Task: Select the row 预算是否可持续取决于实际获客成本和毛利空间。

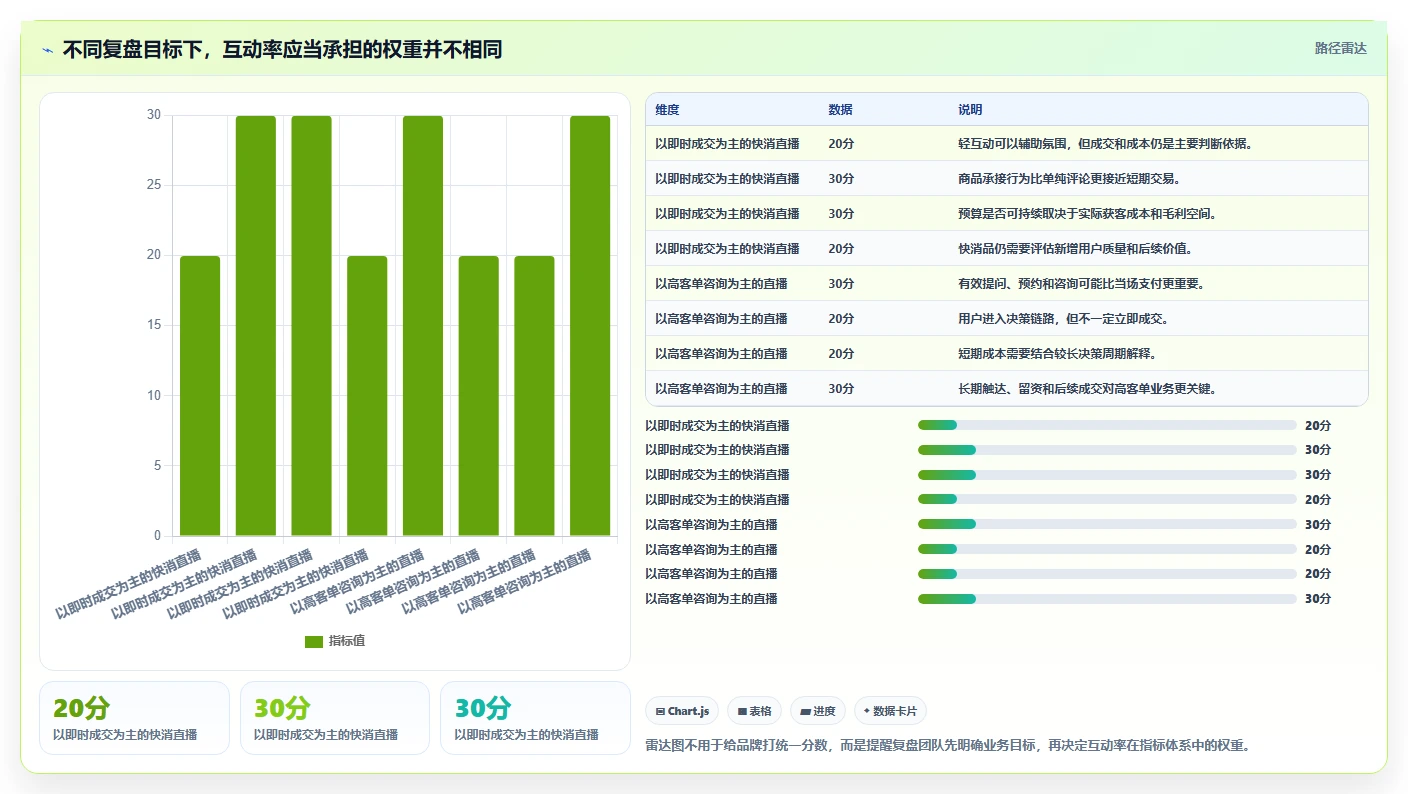Action: [x=1007, y=214]
